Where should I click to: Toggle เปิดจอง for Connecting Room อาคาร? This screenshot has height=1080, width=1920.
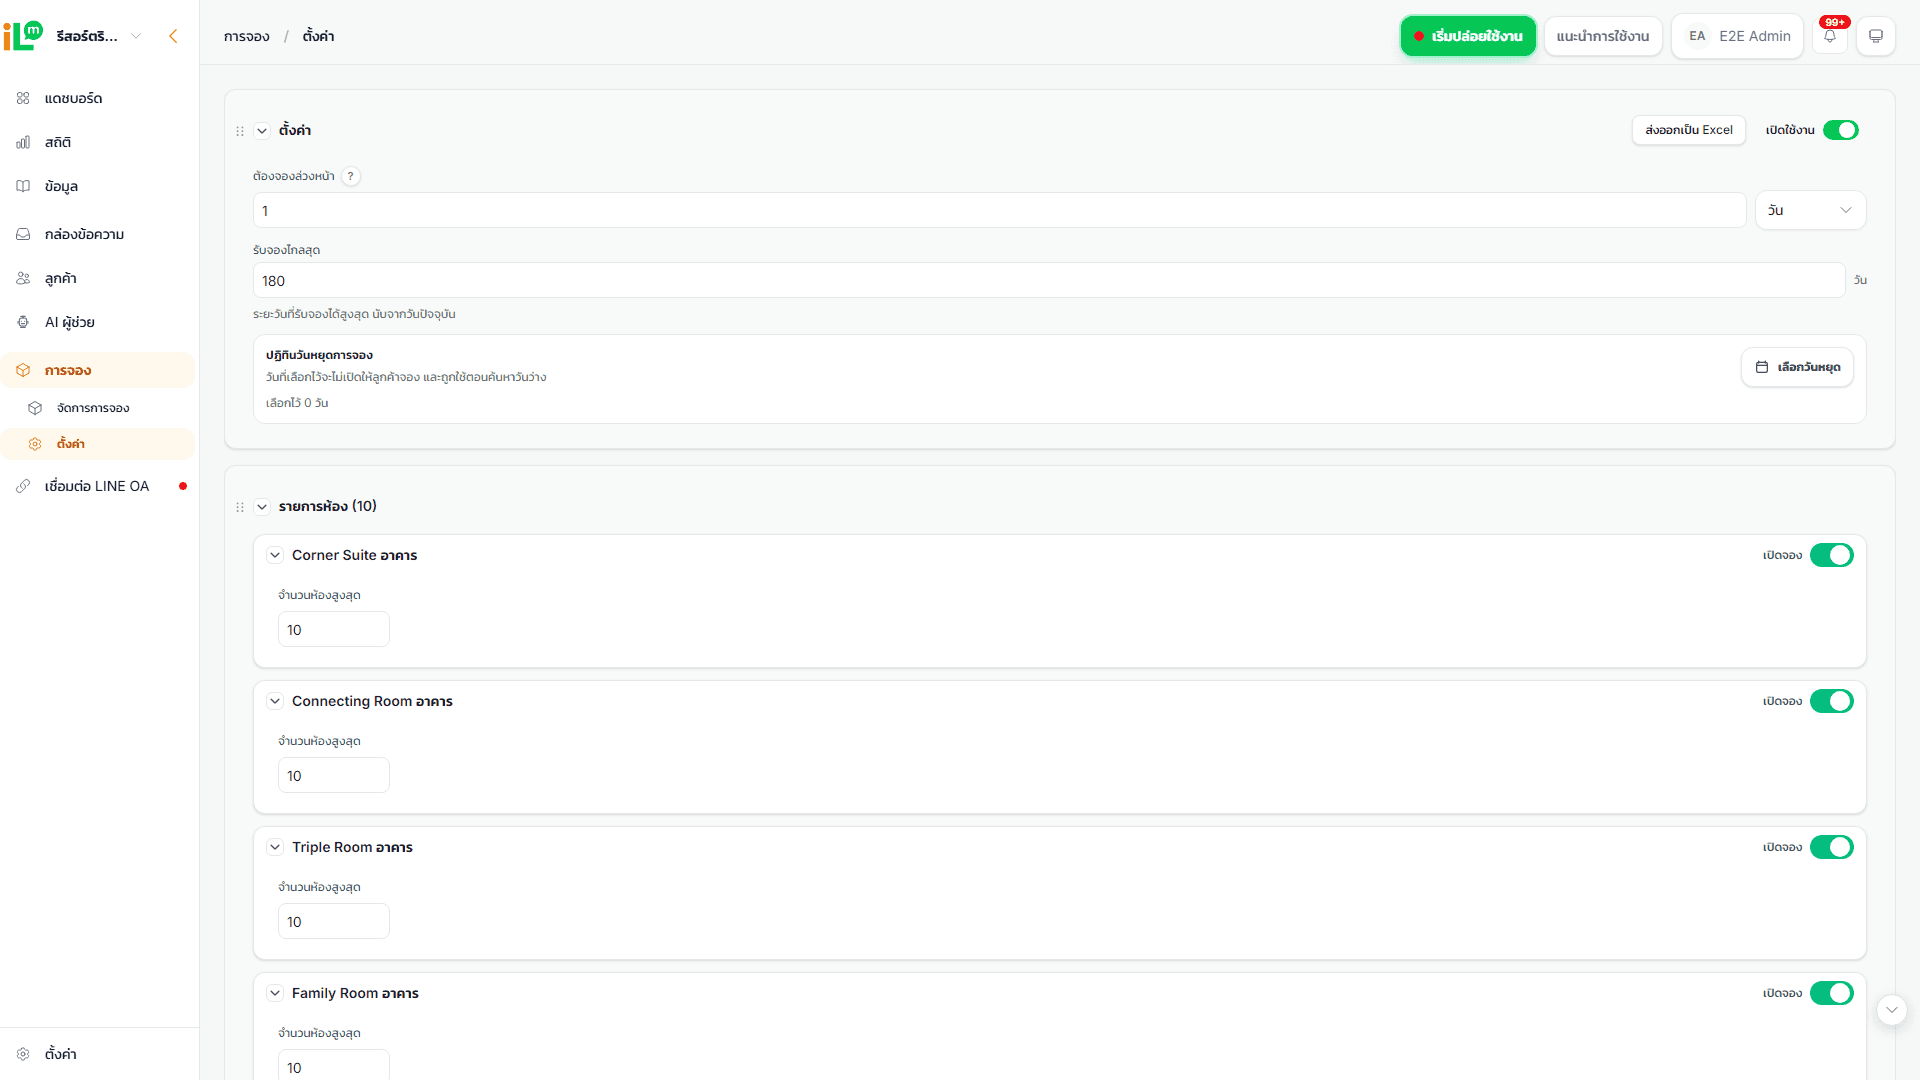(1832, 701)
